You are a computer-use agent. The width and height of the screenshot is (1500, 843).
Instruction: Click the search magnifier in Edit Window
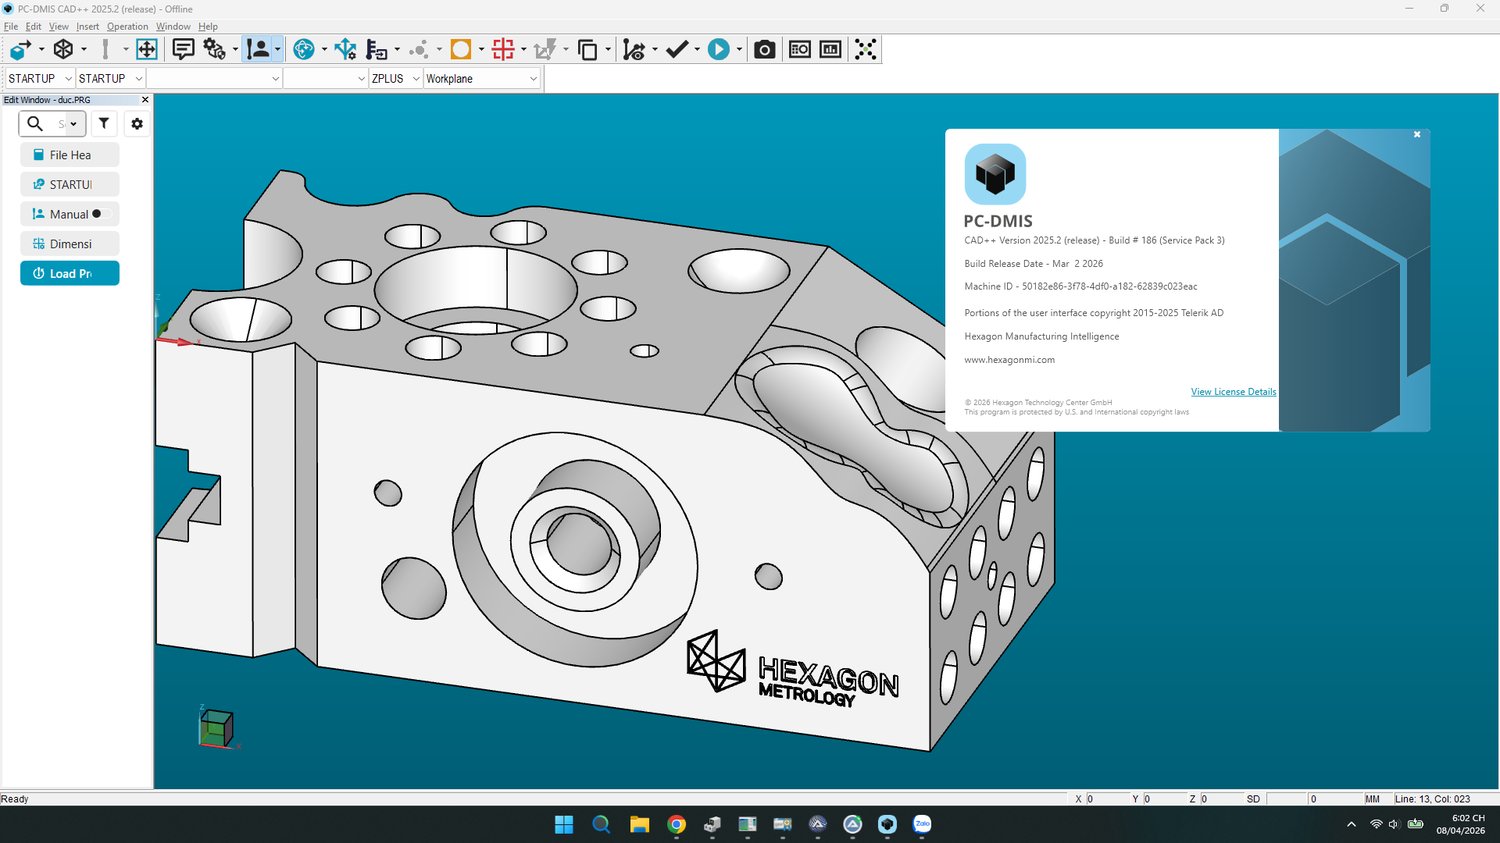(x=35, y=123)
